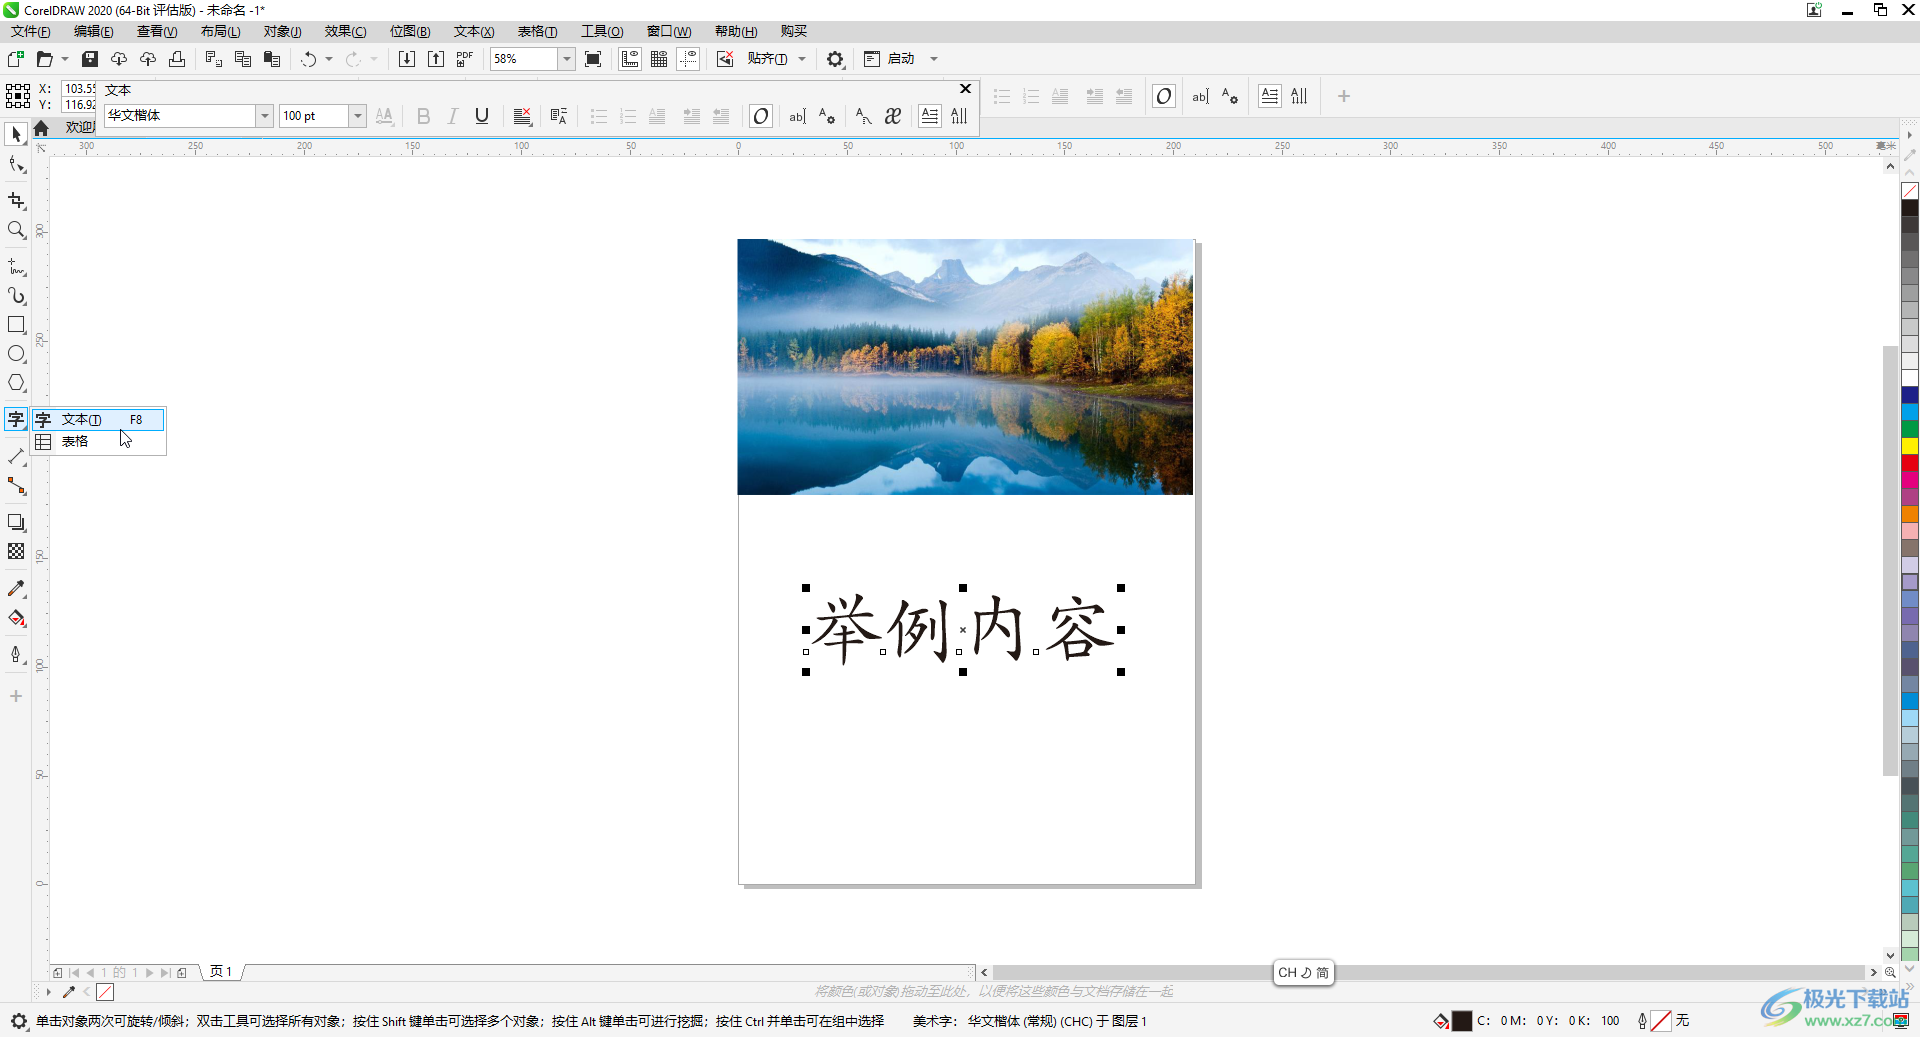Open the font size dropdown
Viewport: 1920px width, 1037px height.
[x=357, y=116]
